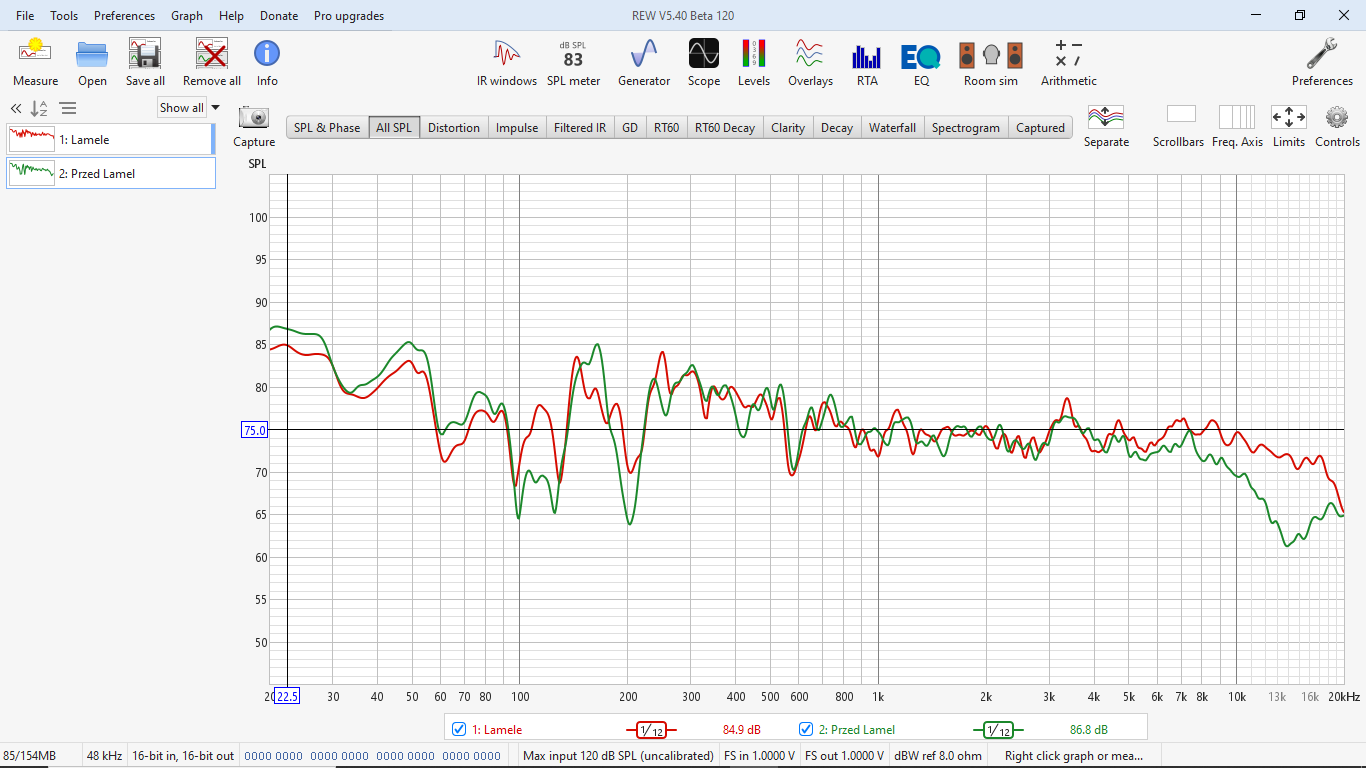Open smoothing selector for Lamele trace
Viewport: 1366px width, 768px height.
(x=651, y=730)
